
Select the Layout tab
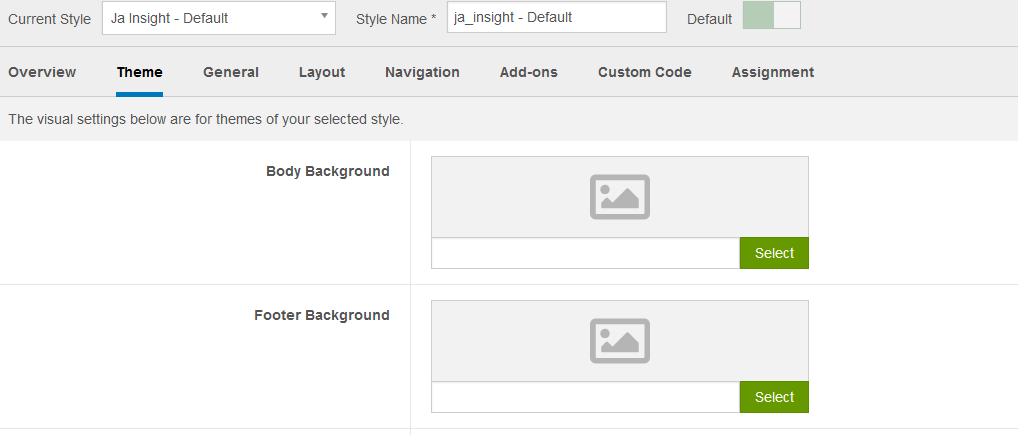click(322, 72)
